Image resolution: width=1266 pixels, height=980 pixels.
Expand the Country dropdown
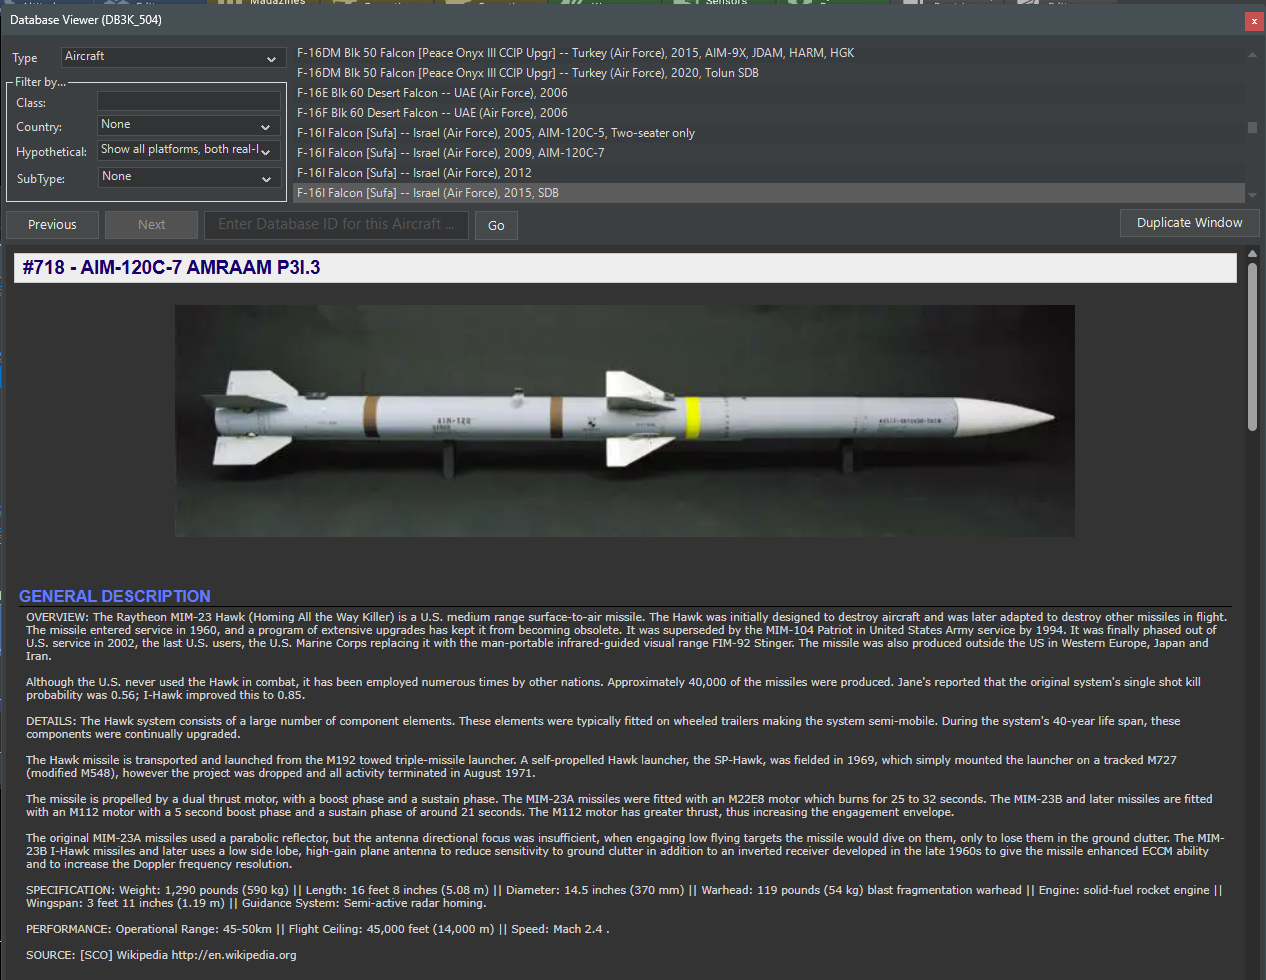pyautogui.click(x=189, y=126)
